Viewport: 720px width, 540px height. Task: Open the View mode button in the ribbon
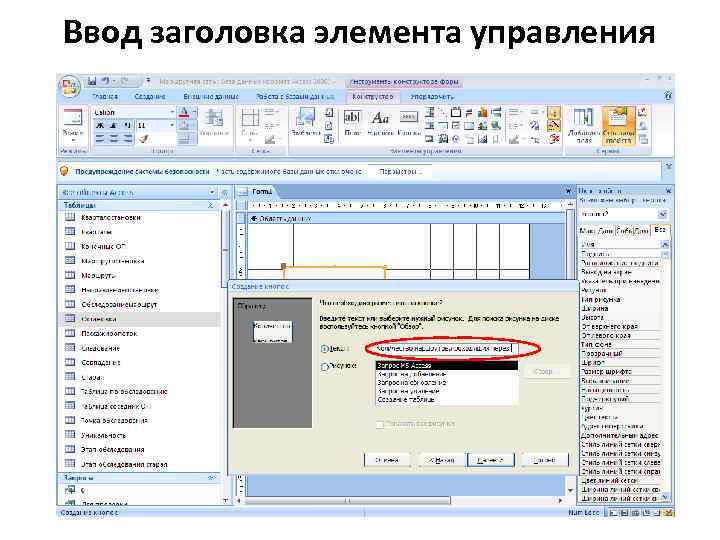tap(73, 123)
